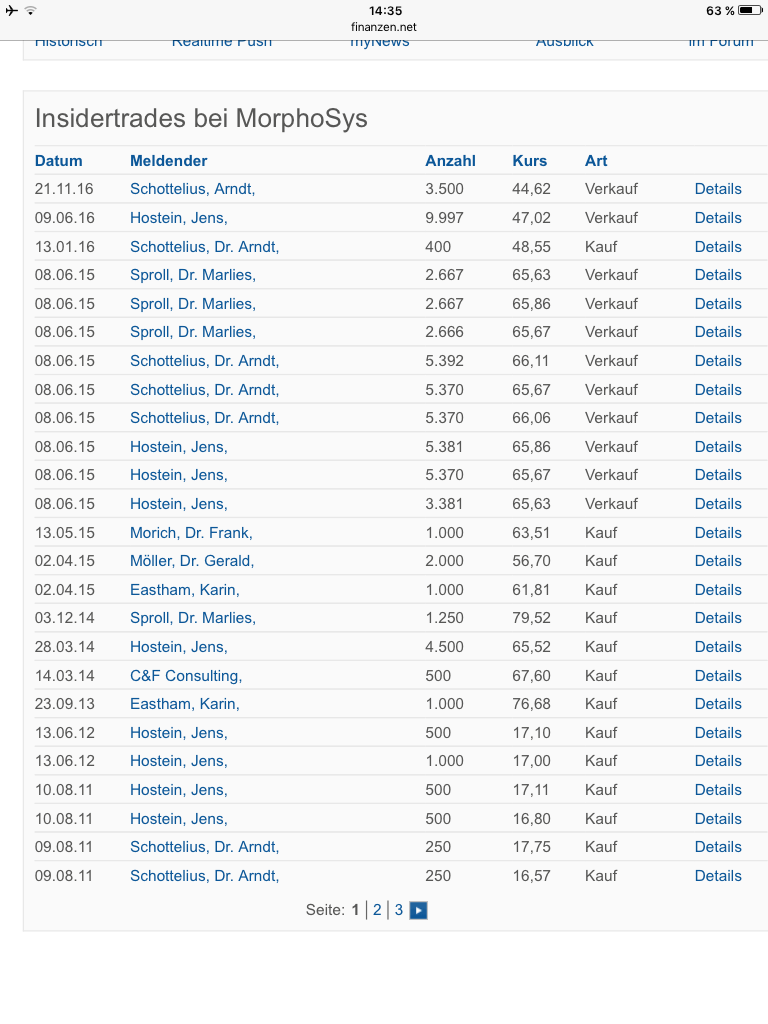
Task: Click the Anzahl column header
Action: 450,161
